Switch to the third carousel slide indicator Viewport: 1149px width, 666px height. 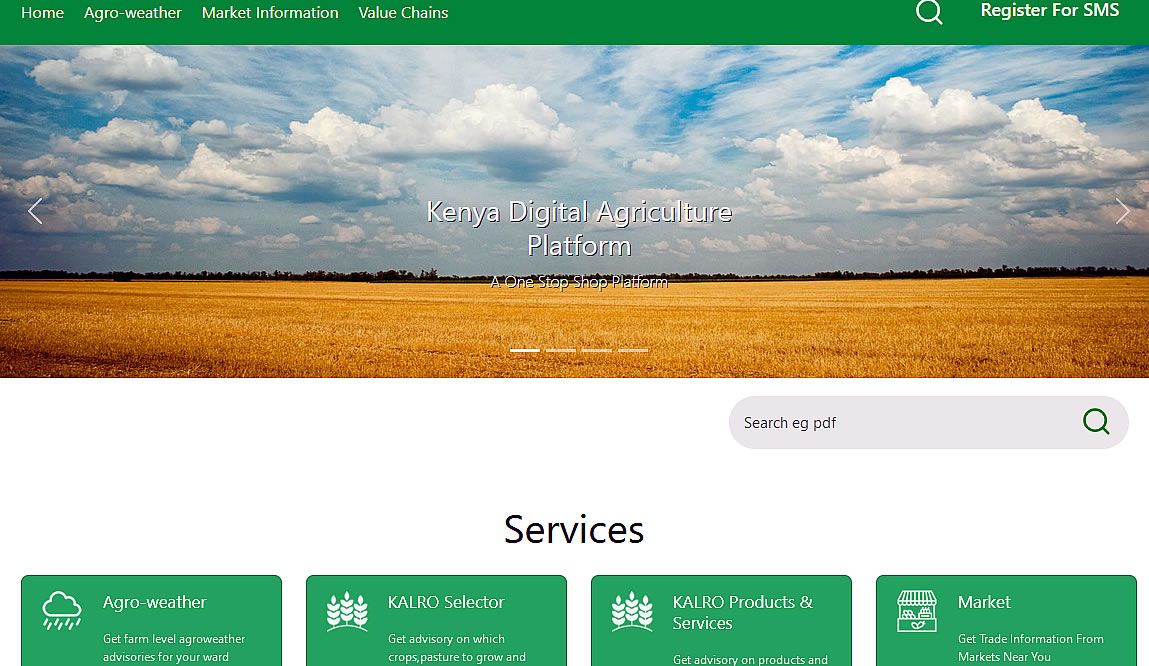(x=597, y=350)
